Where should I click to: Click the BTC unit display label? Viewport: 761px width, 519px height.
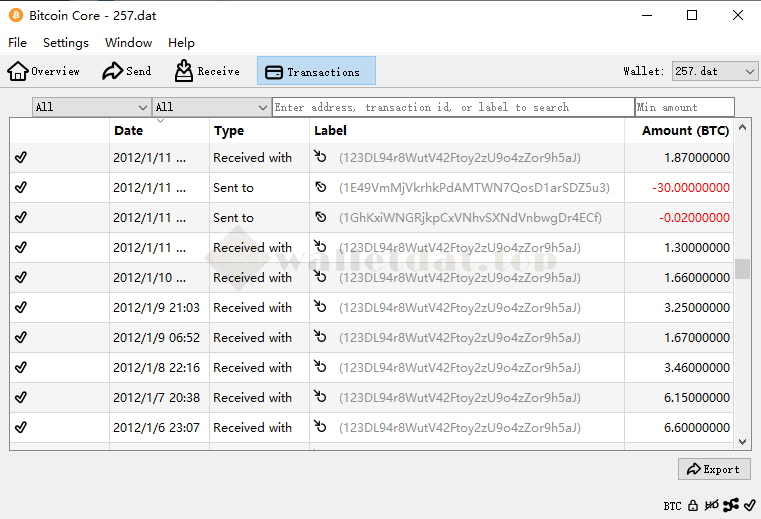coord(672,506)
